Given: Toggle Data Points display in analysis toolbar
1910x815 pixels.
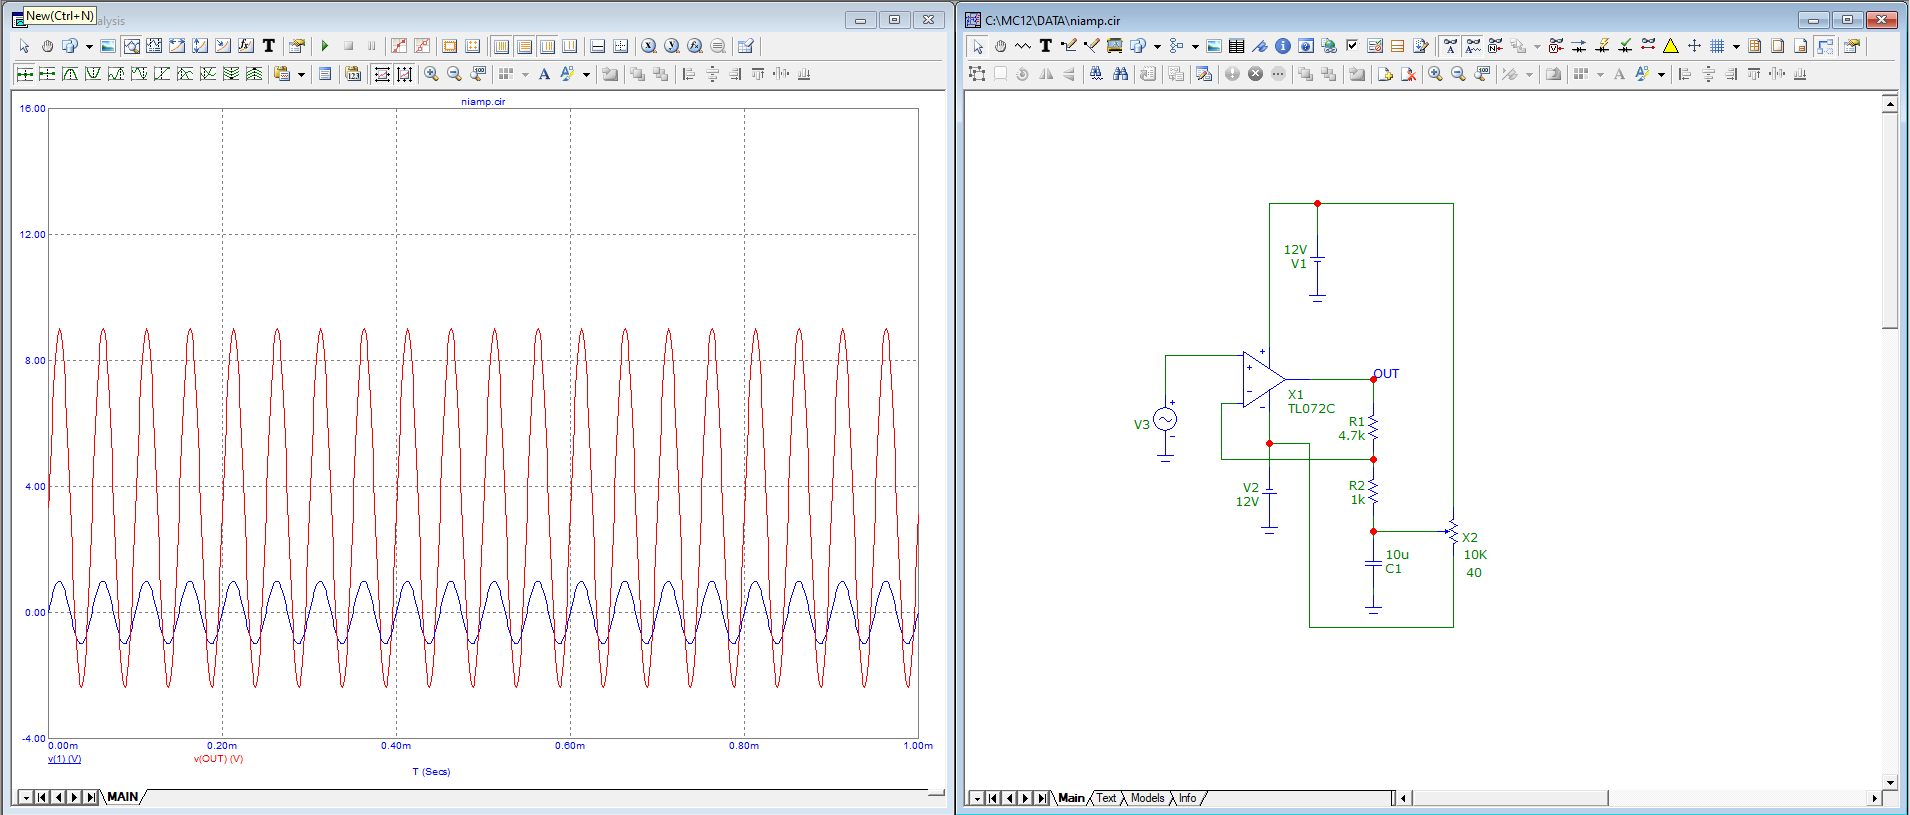Looking at the screenshot, I should [399, 46].
